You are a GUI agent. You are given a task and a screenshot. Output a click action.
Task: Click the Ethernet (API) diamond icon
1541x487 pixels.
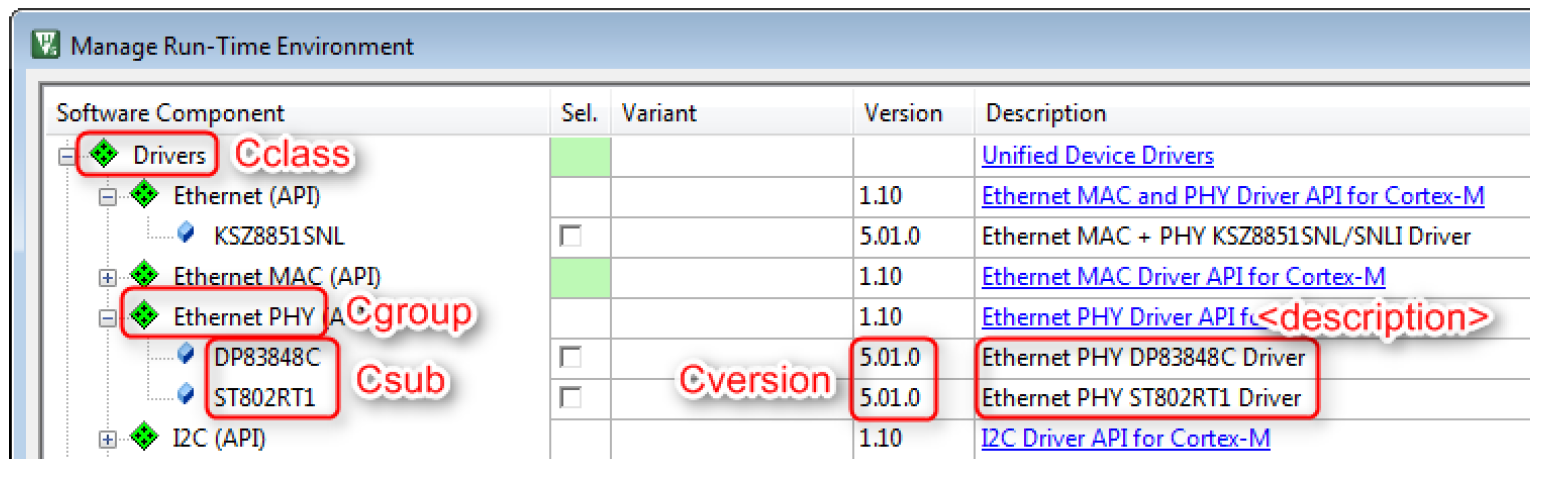click(144, 196)
